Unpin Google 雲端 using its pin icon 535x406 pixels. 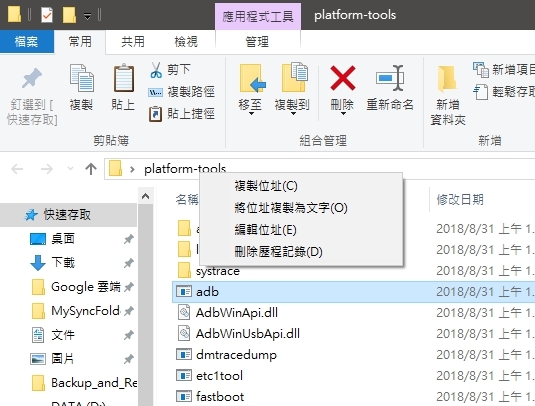pyautogui.click(x=129, y=287)
